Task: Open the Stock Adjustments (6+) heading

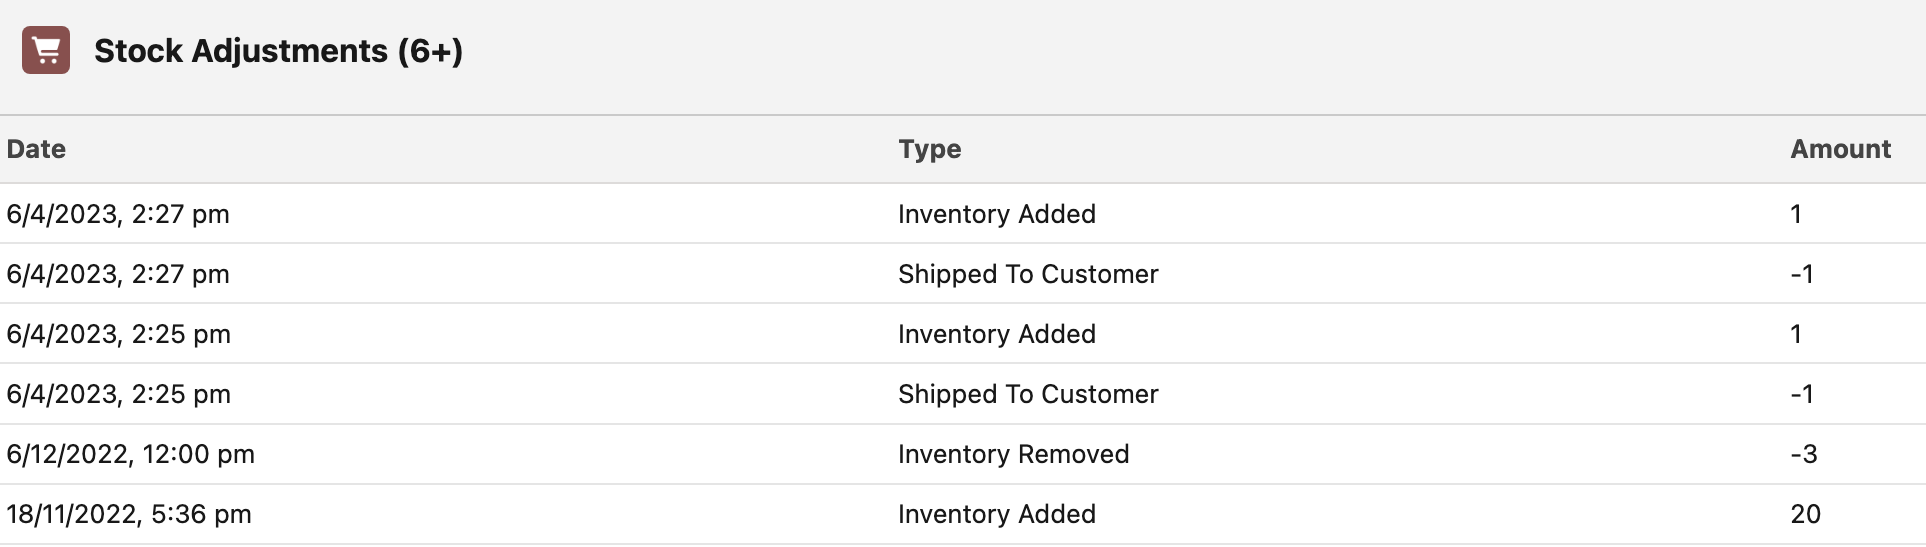Action: click(x=278, y=51)
